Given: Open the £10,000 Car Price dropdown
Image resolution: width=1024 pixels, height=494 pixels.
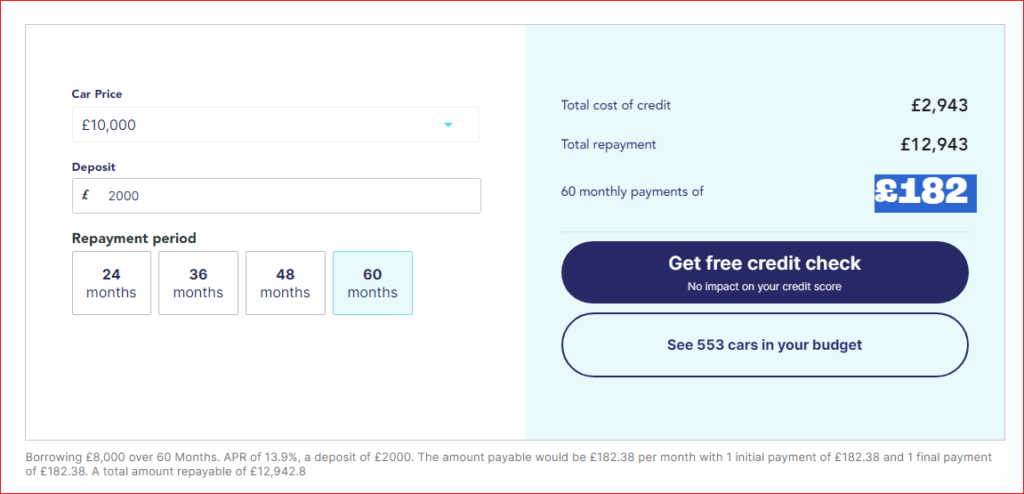Looking at the screenshot, I should point(276,125).
